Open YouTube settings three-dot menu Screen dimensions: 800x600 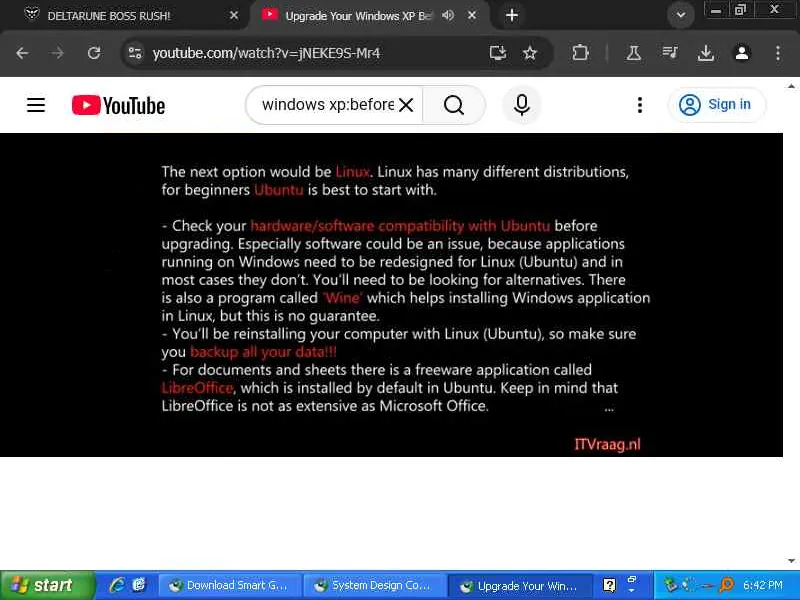click(639, 105)
